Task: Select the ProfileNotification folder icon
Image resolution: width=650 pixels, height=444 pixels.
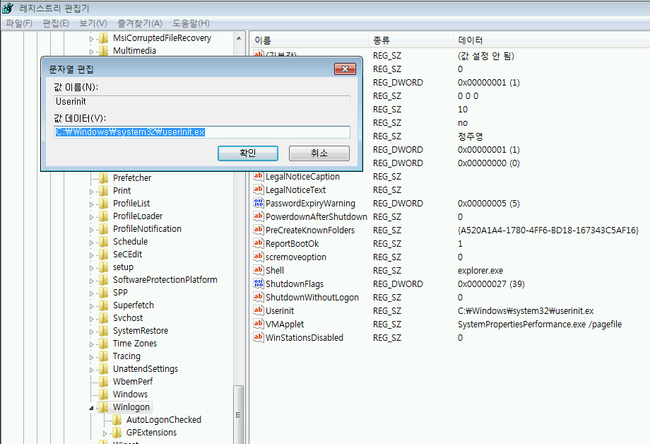Action: [104, 229]
